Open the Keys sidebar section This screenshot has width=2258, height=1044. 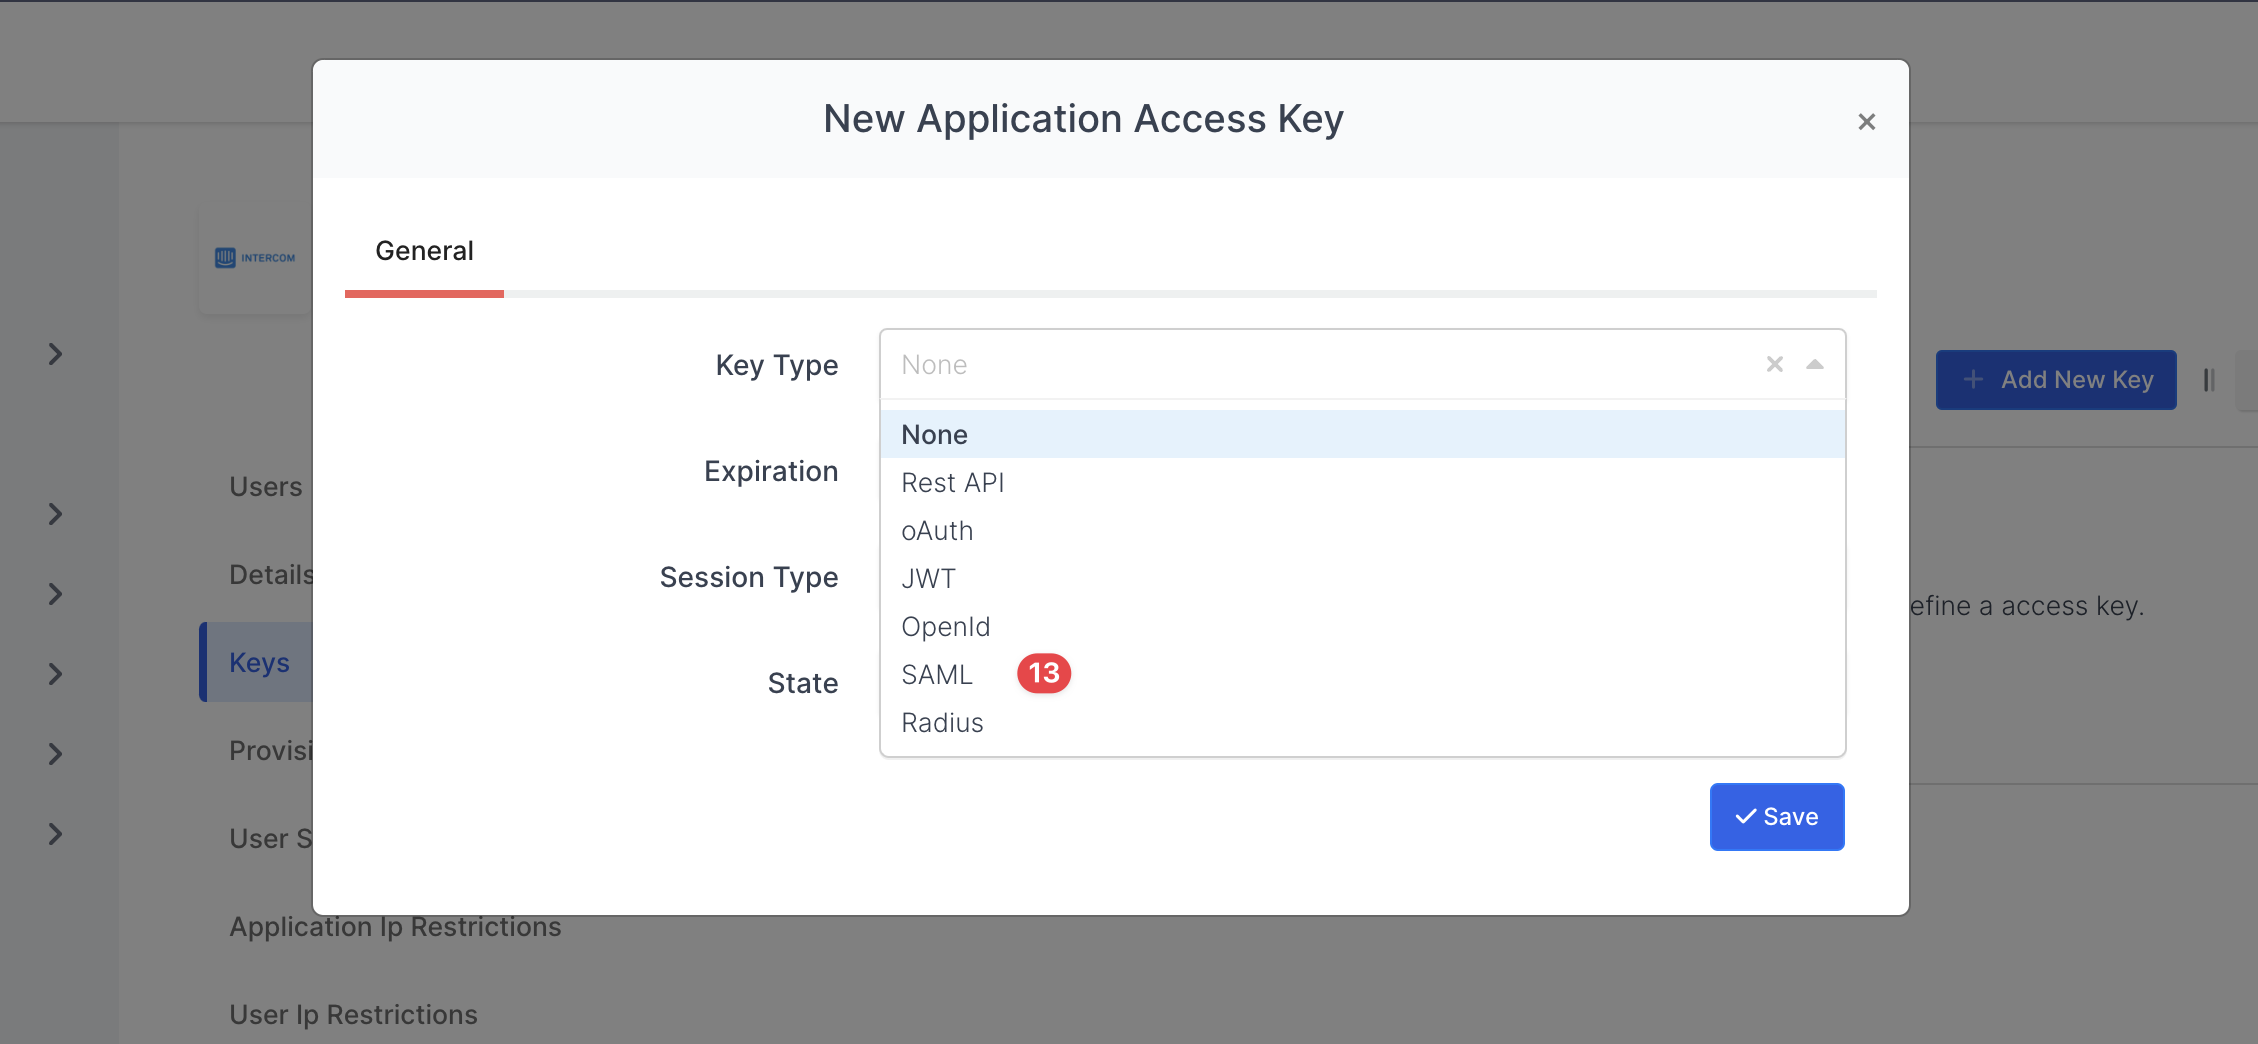[x=259, y=663]
